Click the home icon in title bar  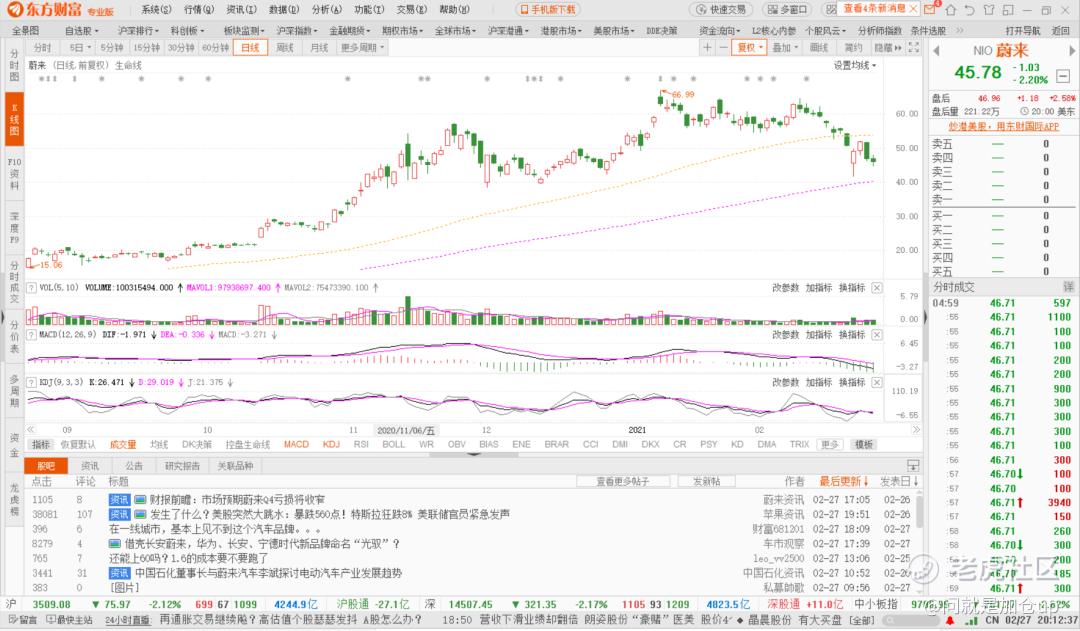[x=951, y=10]
